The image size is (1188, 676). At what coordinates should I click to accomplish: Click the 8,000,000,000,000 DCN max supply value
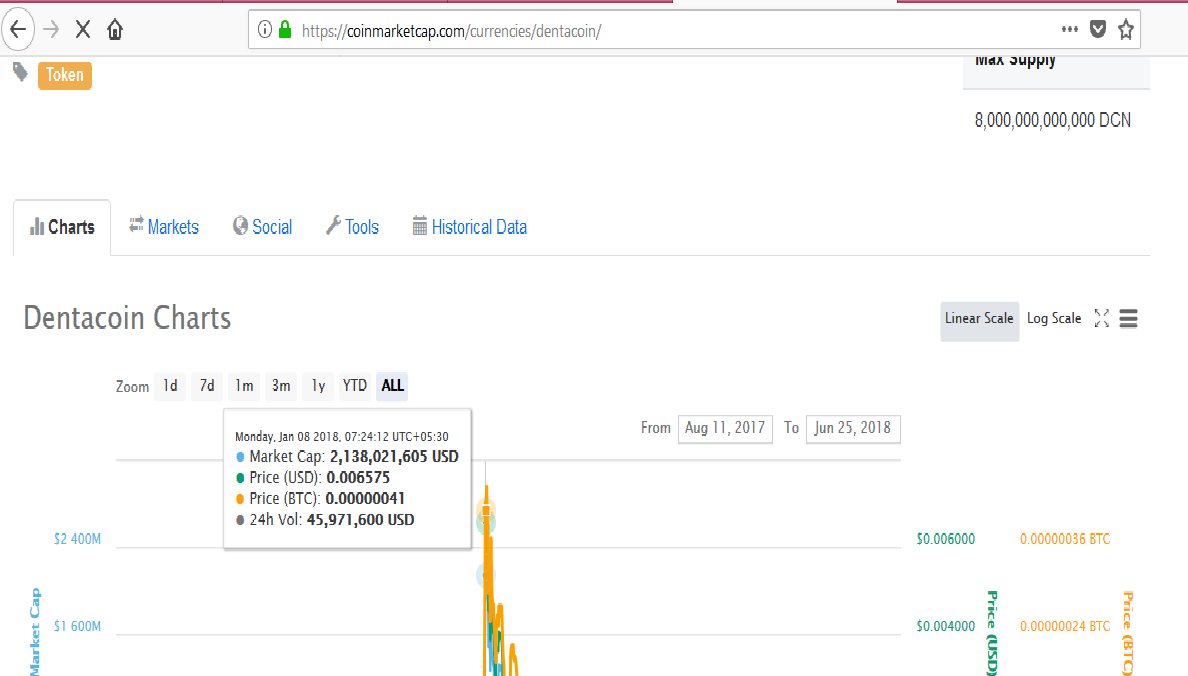coord(1052,120)
